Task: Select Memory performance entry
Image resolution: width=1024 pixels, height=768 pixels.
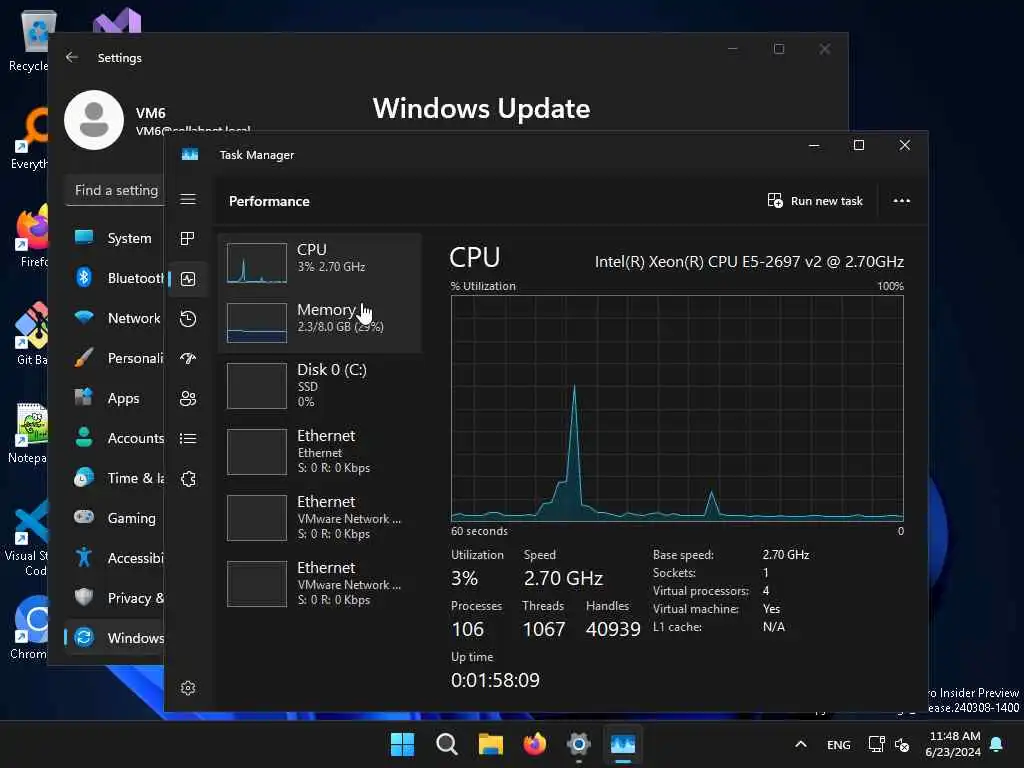Action: pos(319,323)
